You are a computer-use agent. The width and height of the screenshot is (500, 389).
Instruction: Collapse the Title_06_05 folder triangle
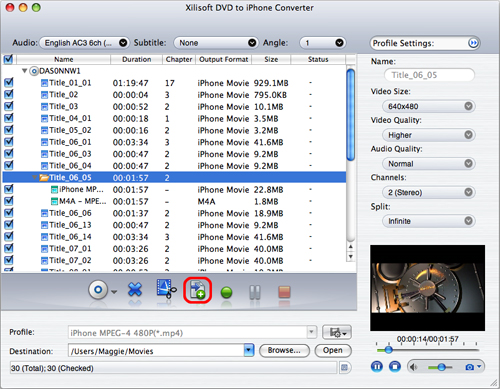(x=34, y=177)
